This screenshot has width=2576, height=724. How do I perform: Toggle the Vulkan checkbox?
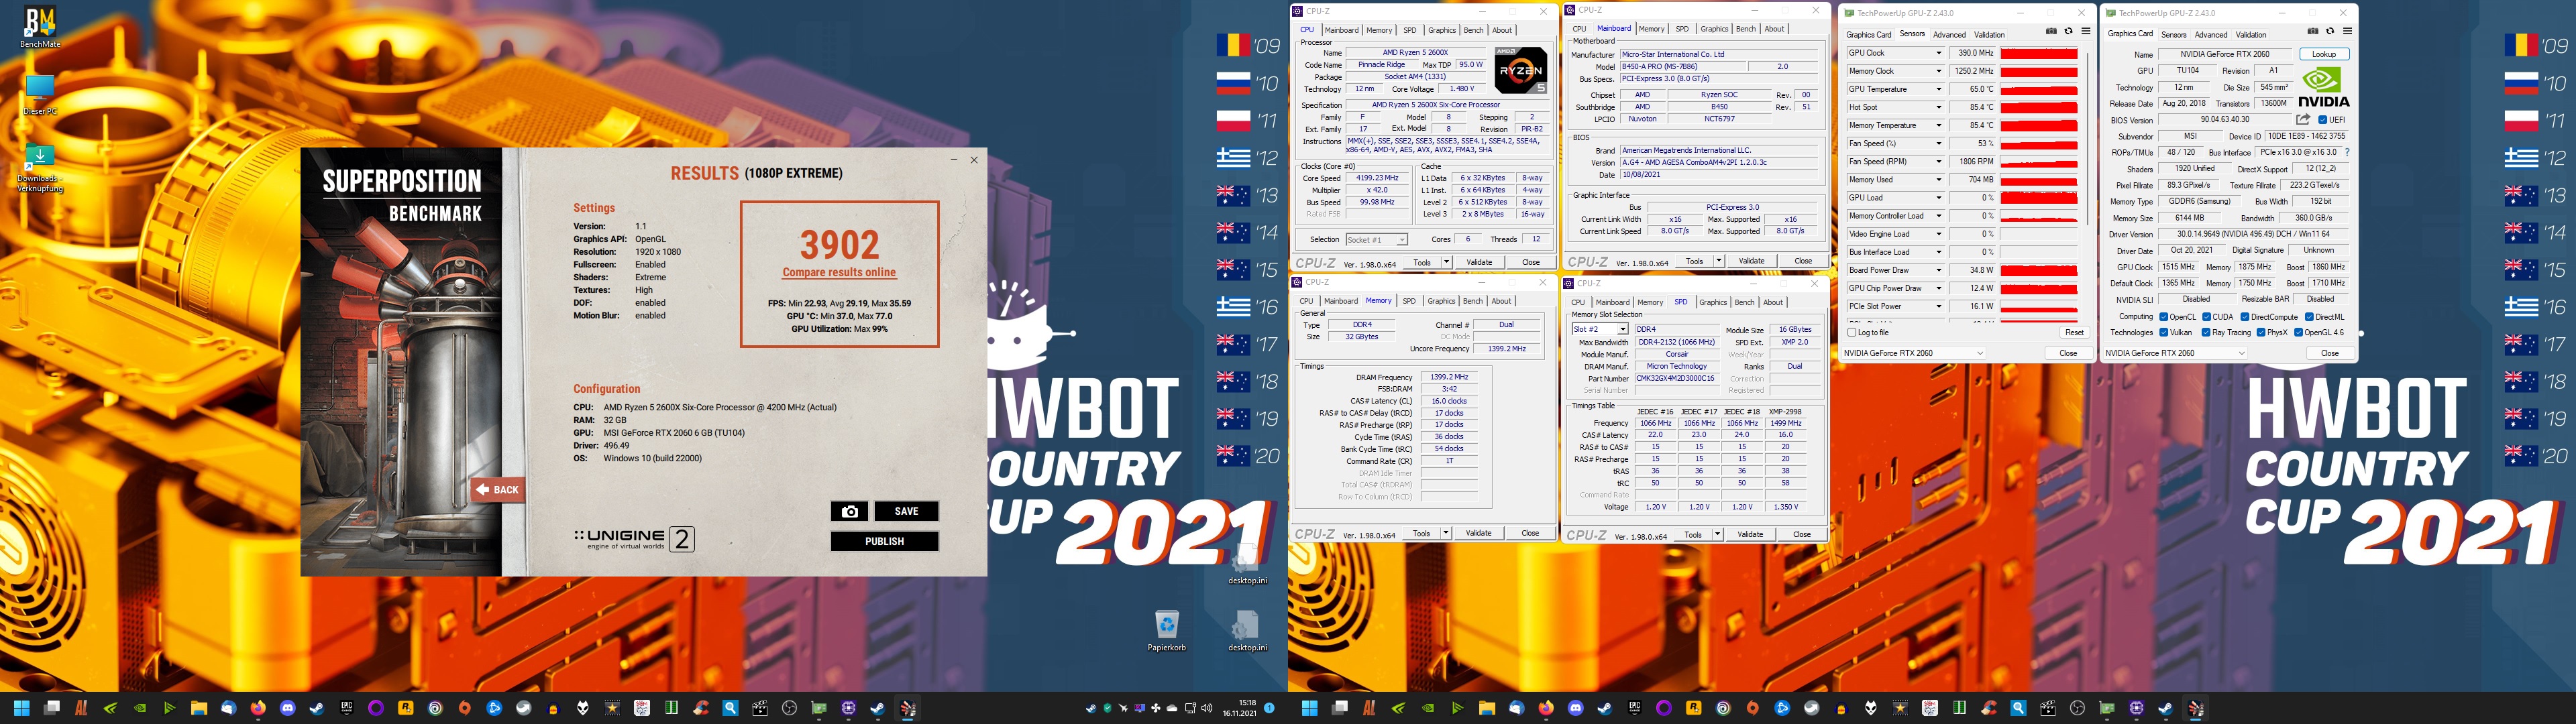(2164, 332)
